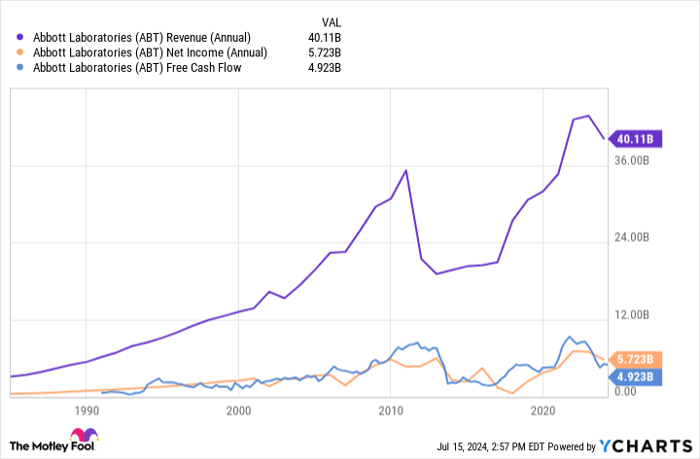Click the 4.923B value in the legend table
Viewport: 700px width, 459px height.
(x=325, y=68)
